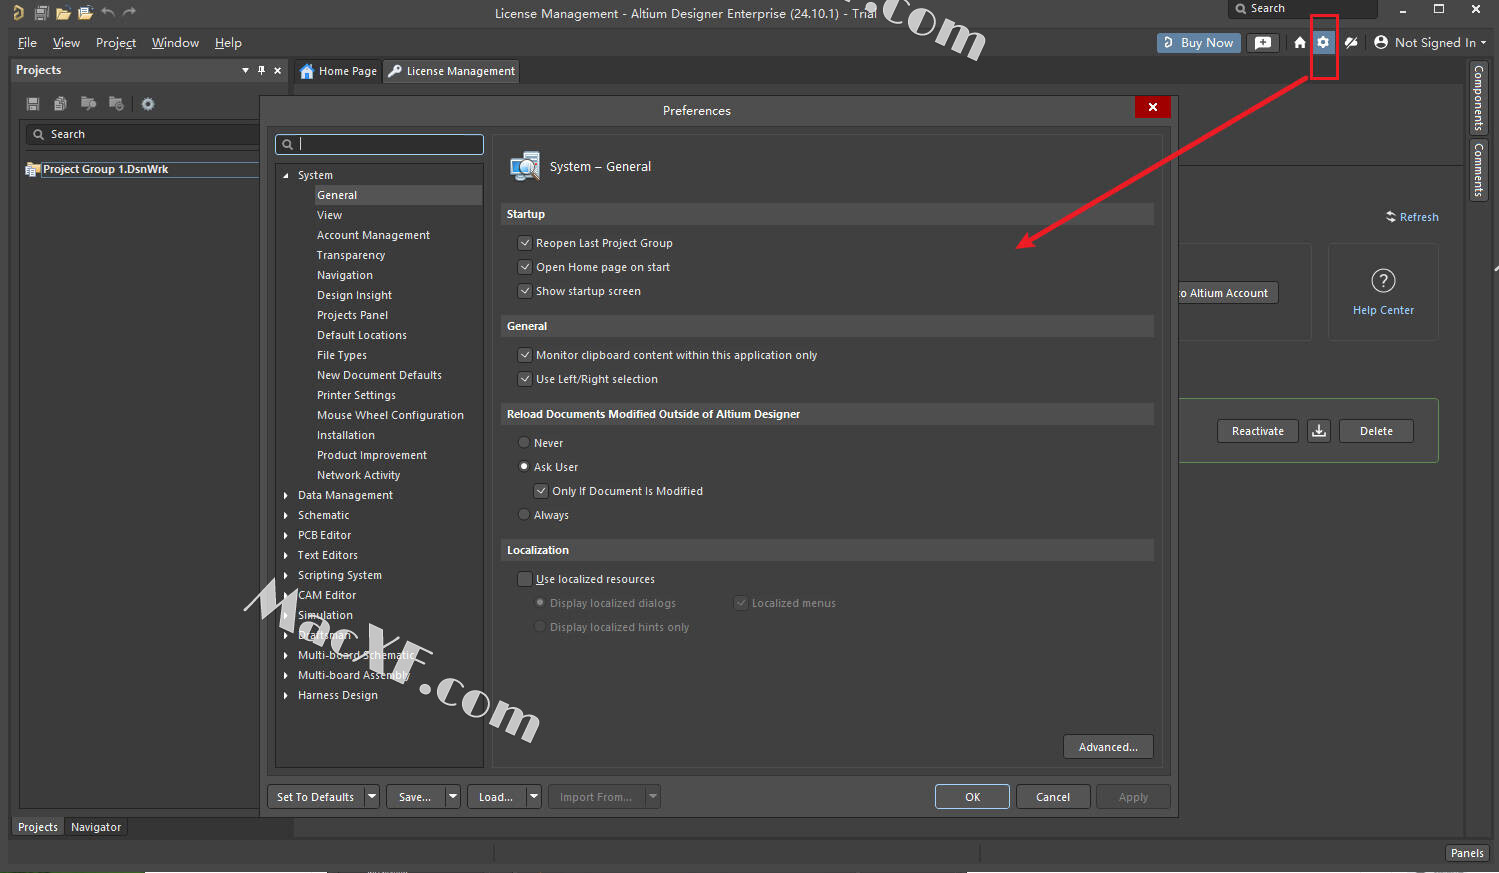Expand the Harness Design tree node
The width and height of the screenshot is (1499, 873).
(286, 695)
